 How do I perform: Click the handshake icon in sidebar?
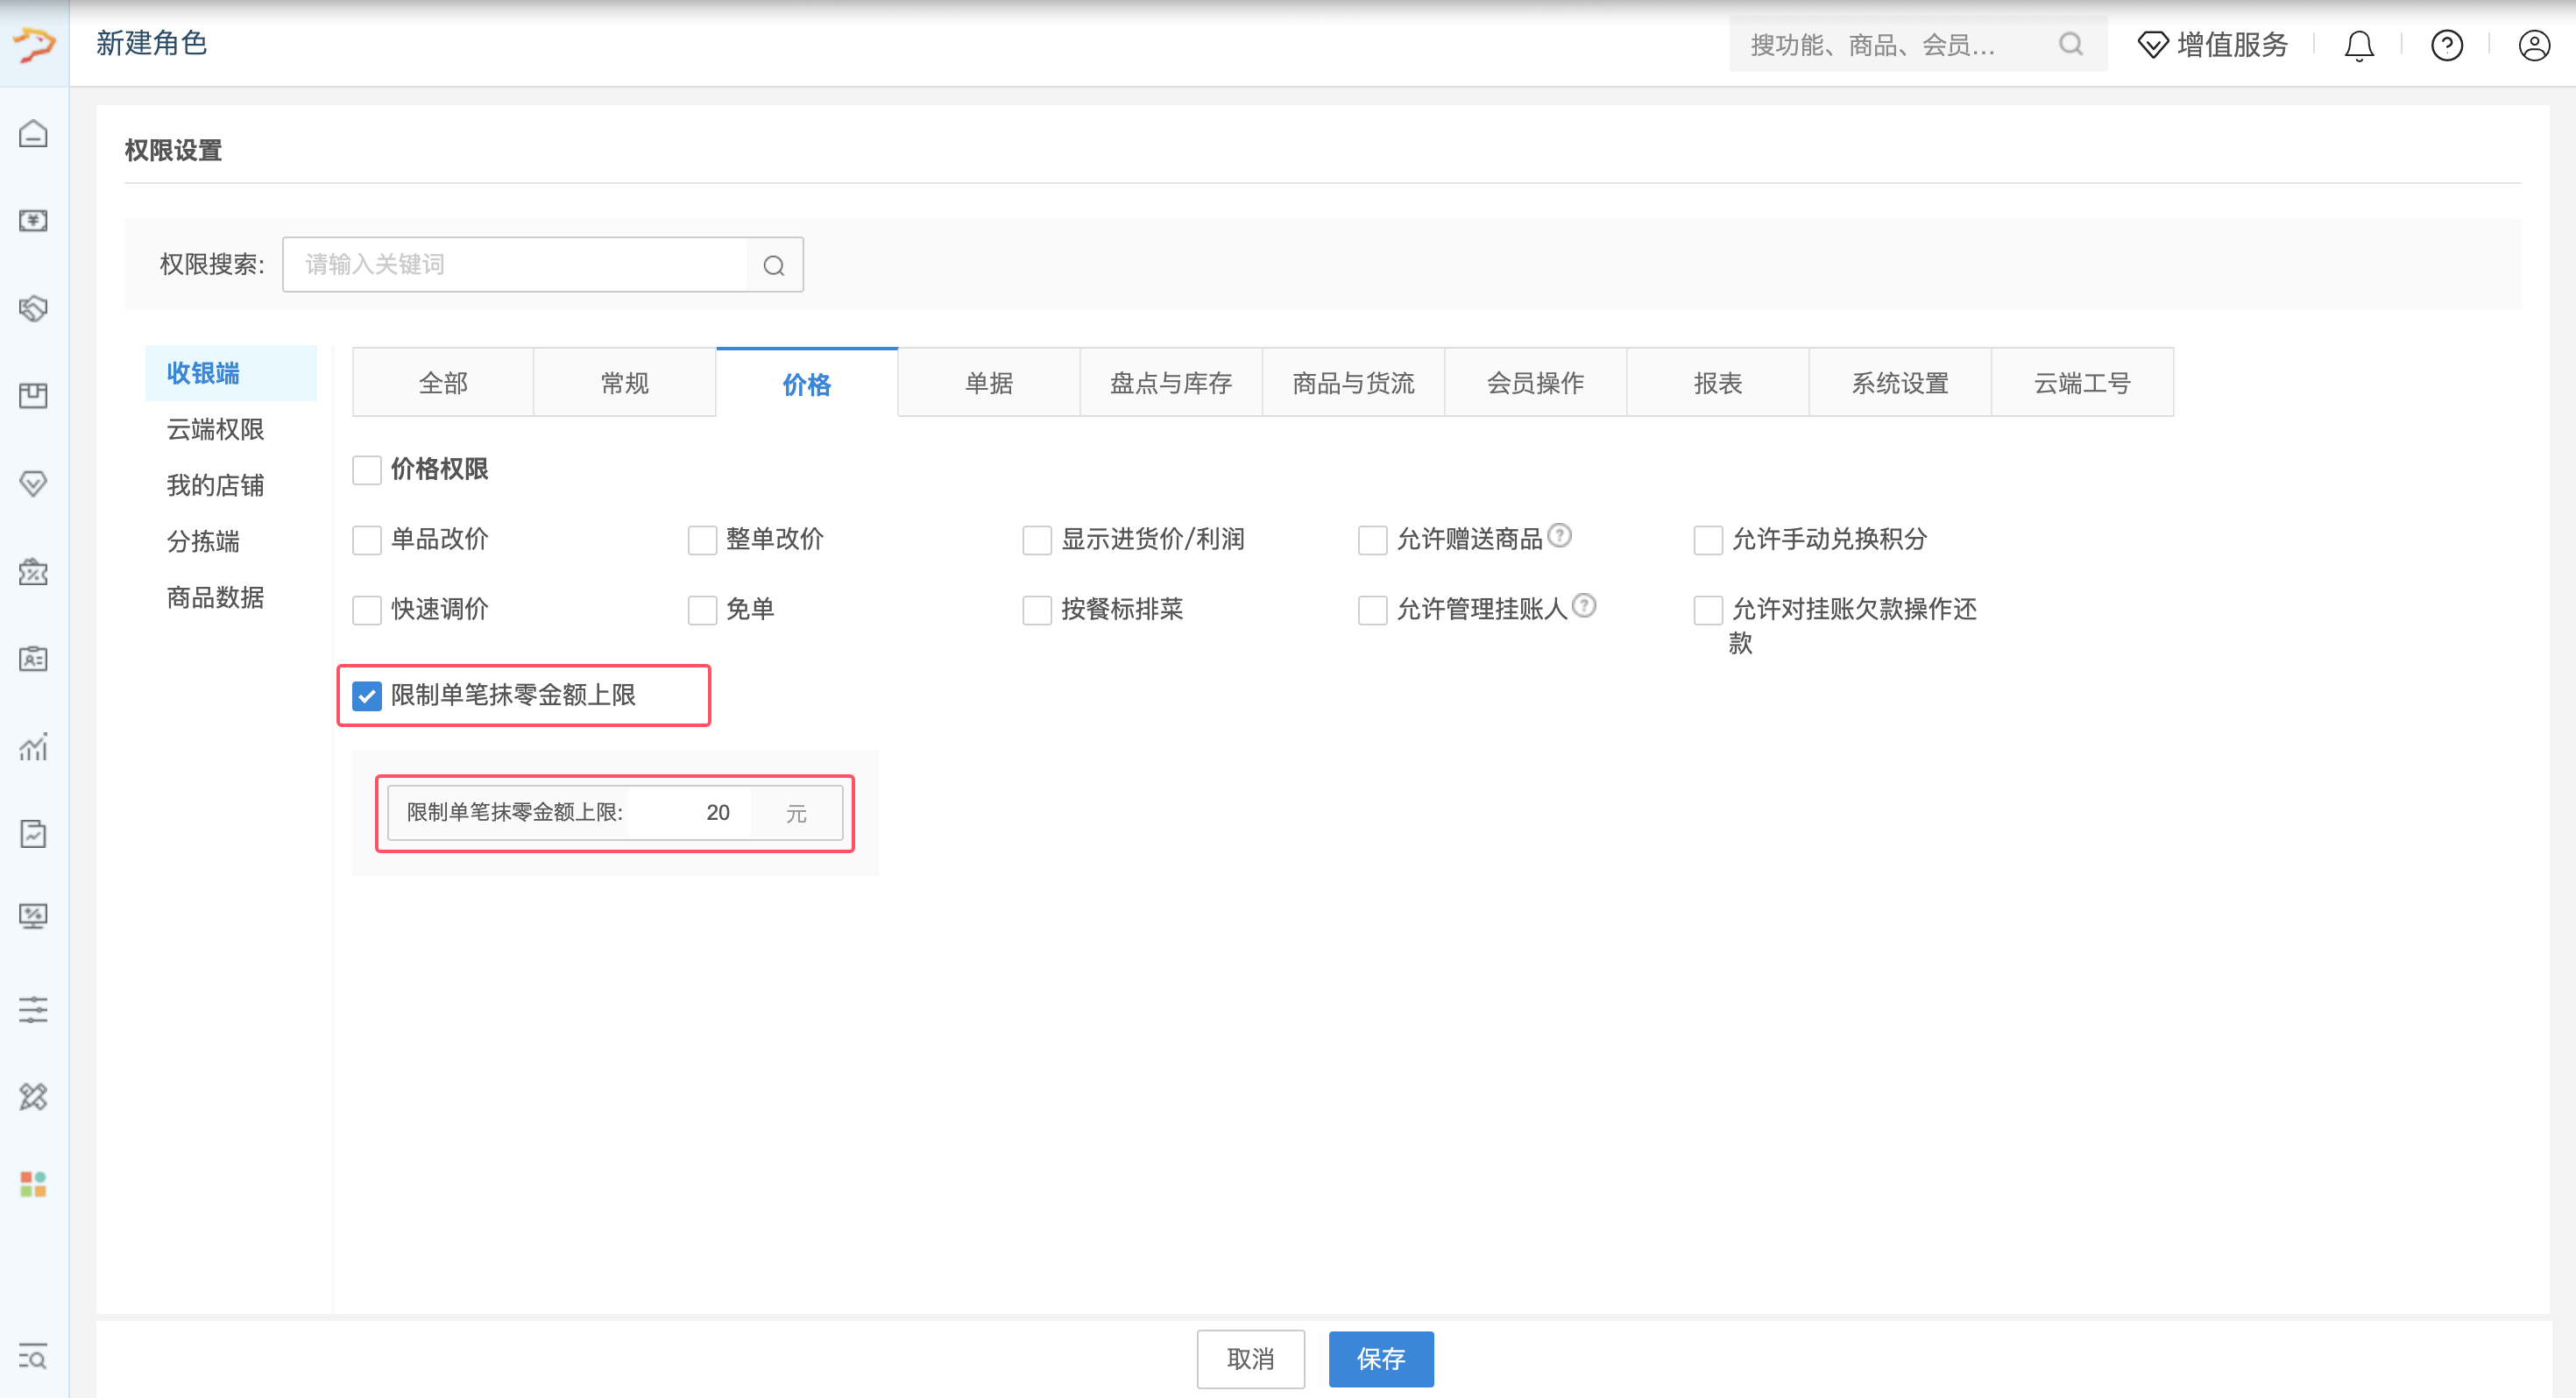point(33,308)
